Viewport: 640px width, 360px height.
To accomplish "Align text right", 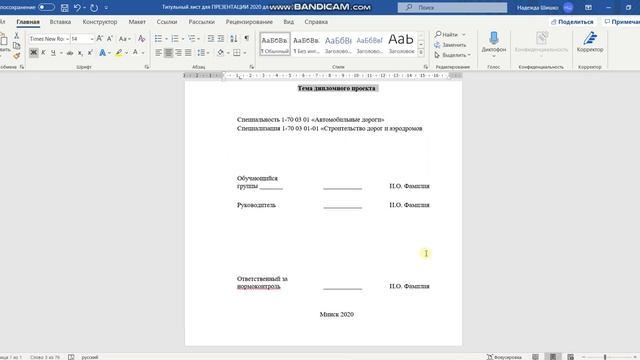I will (x=178, y=53).
